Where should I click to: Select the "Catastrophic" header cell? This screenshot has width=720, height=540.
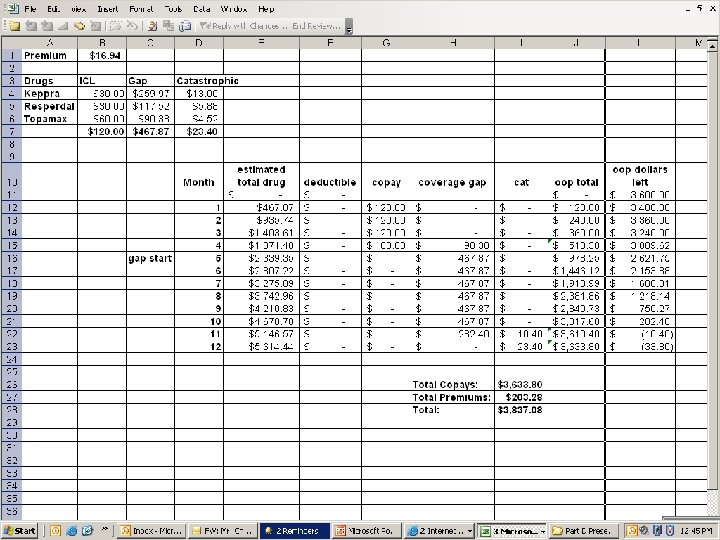[x=199, y=81]
